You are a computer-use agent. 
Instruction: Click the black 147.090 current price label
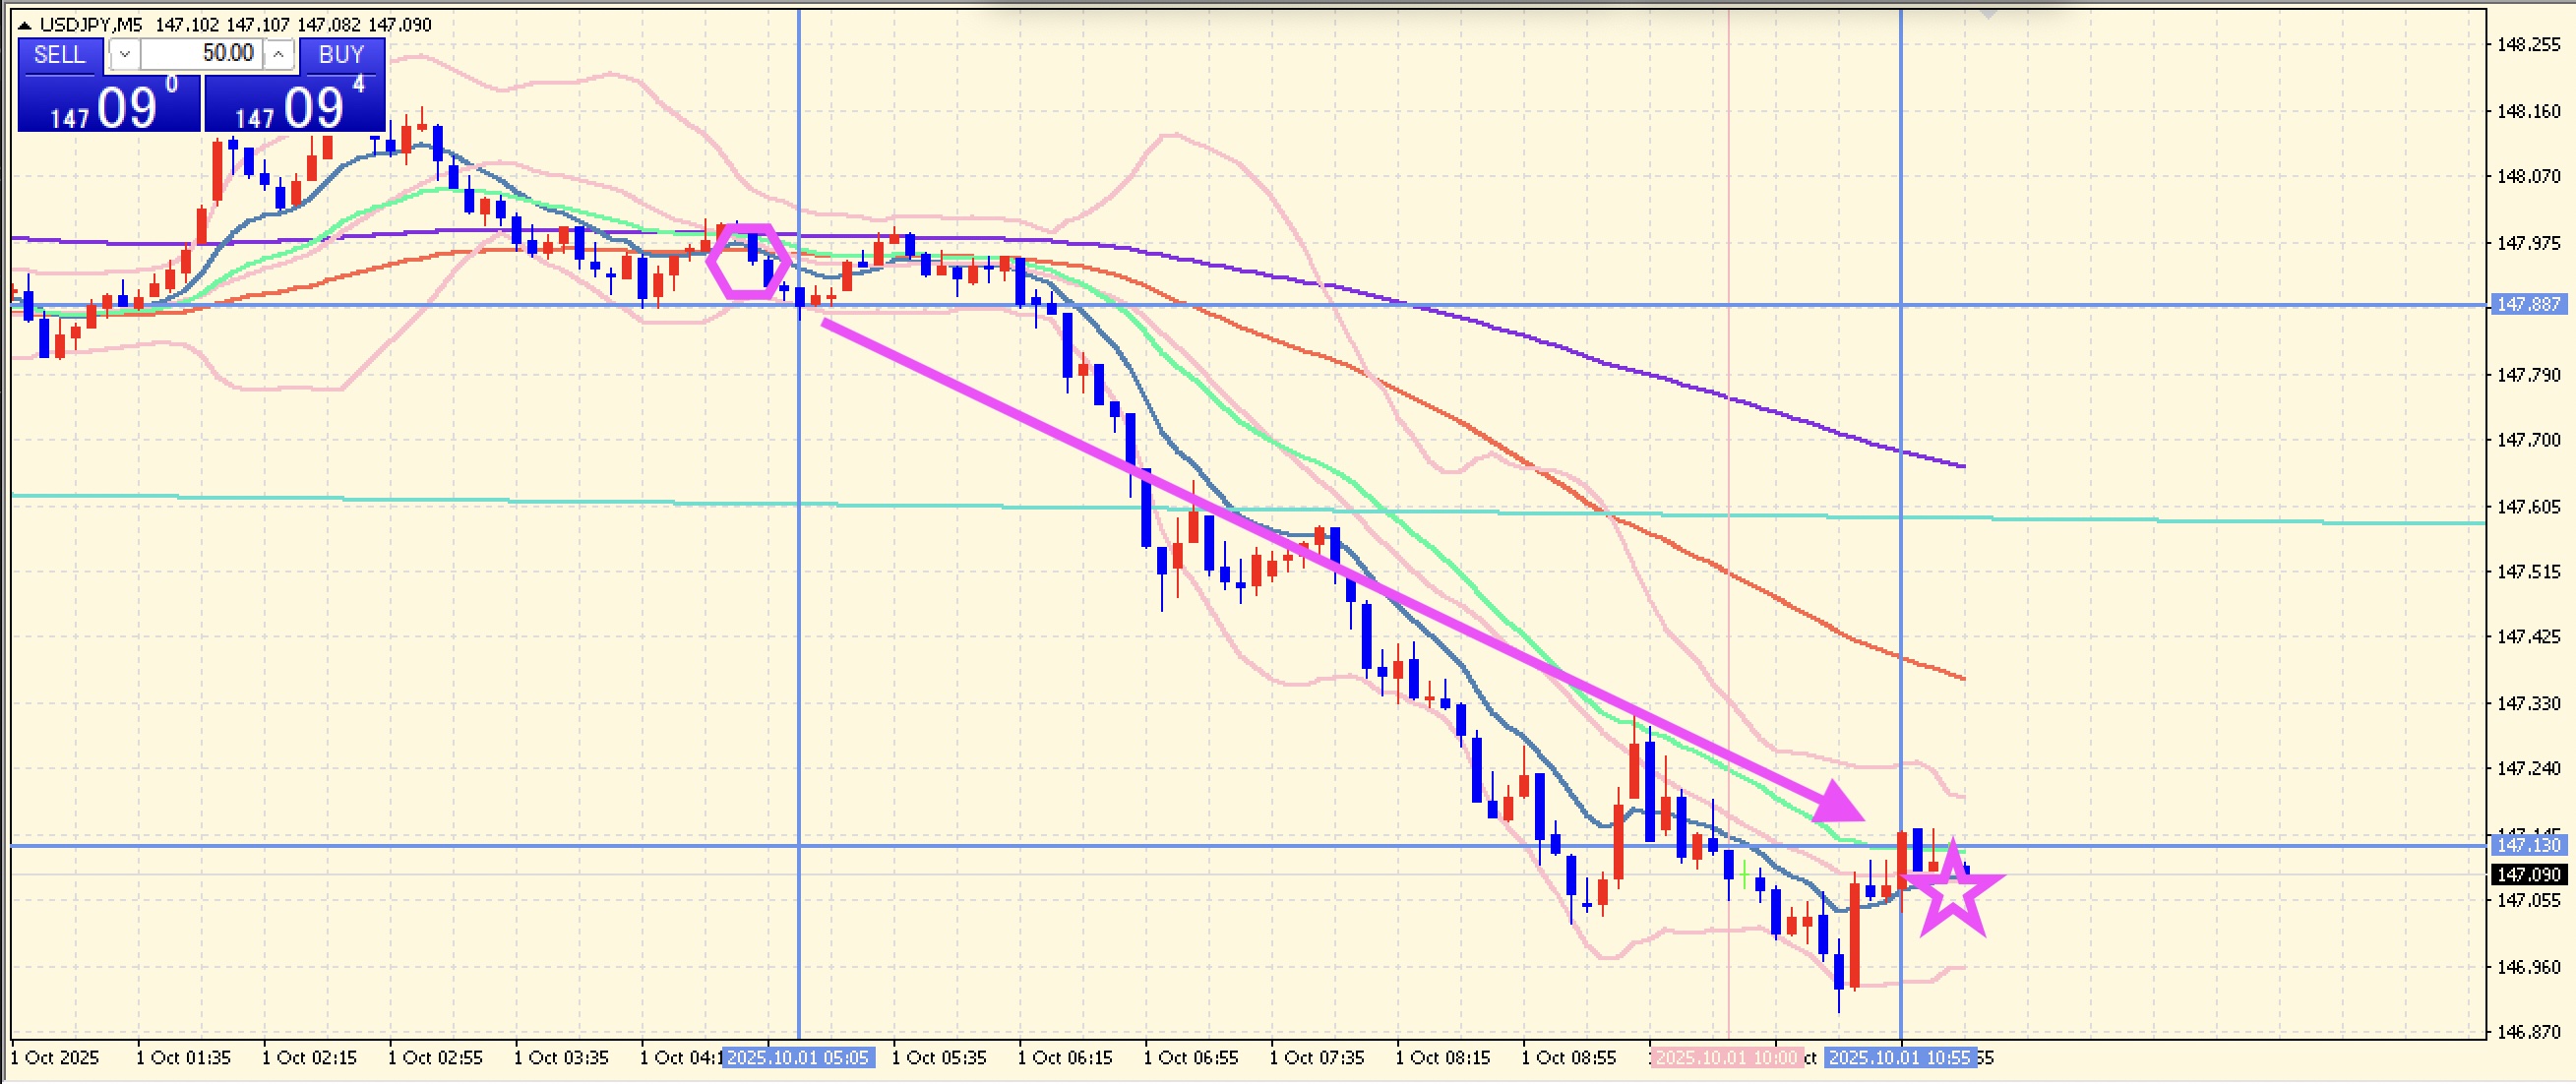coord(2528,875)
